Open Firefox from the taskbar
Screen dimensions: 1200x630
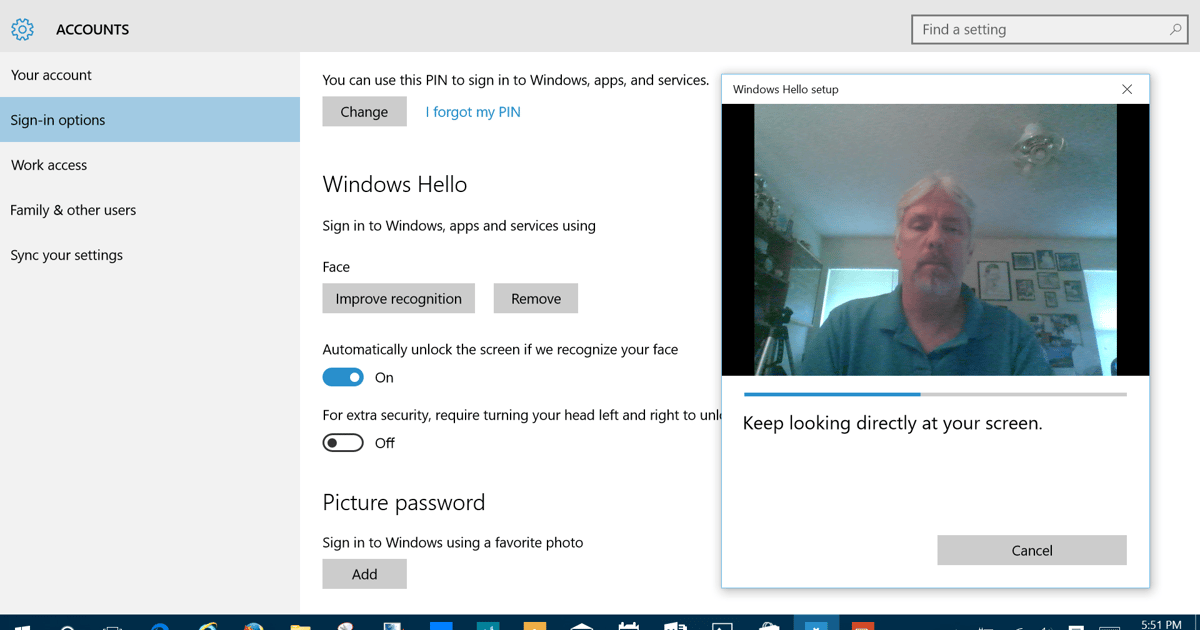coord(254,622)
